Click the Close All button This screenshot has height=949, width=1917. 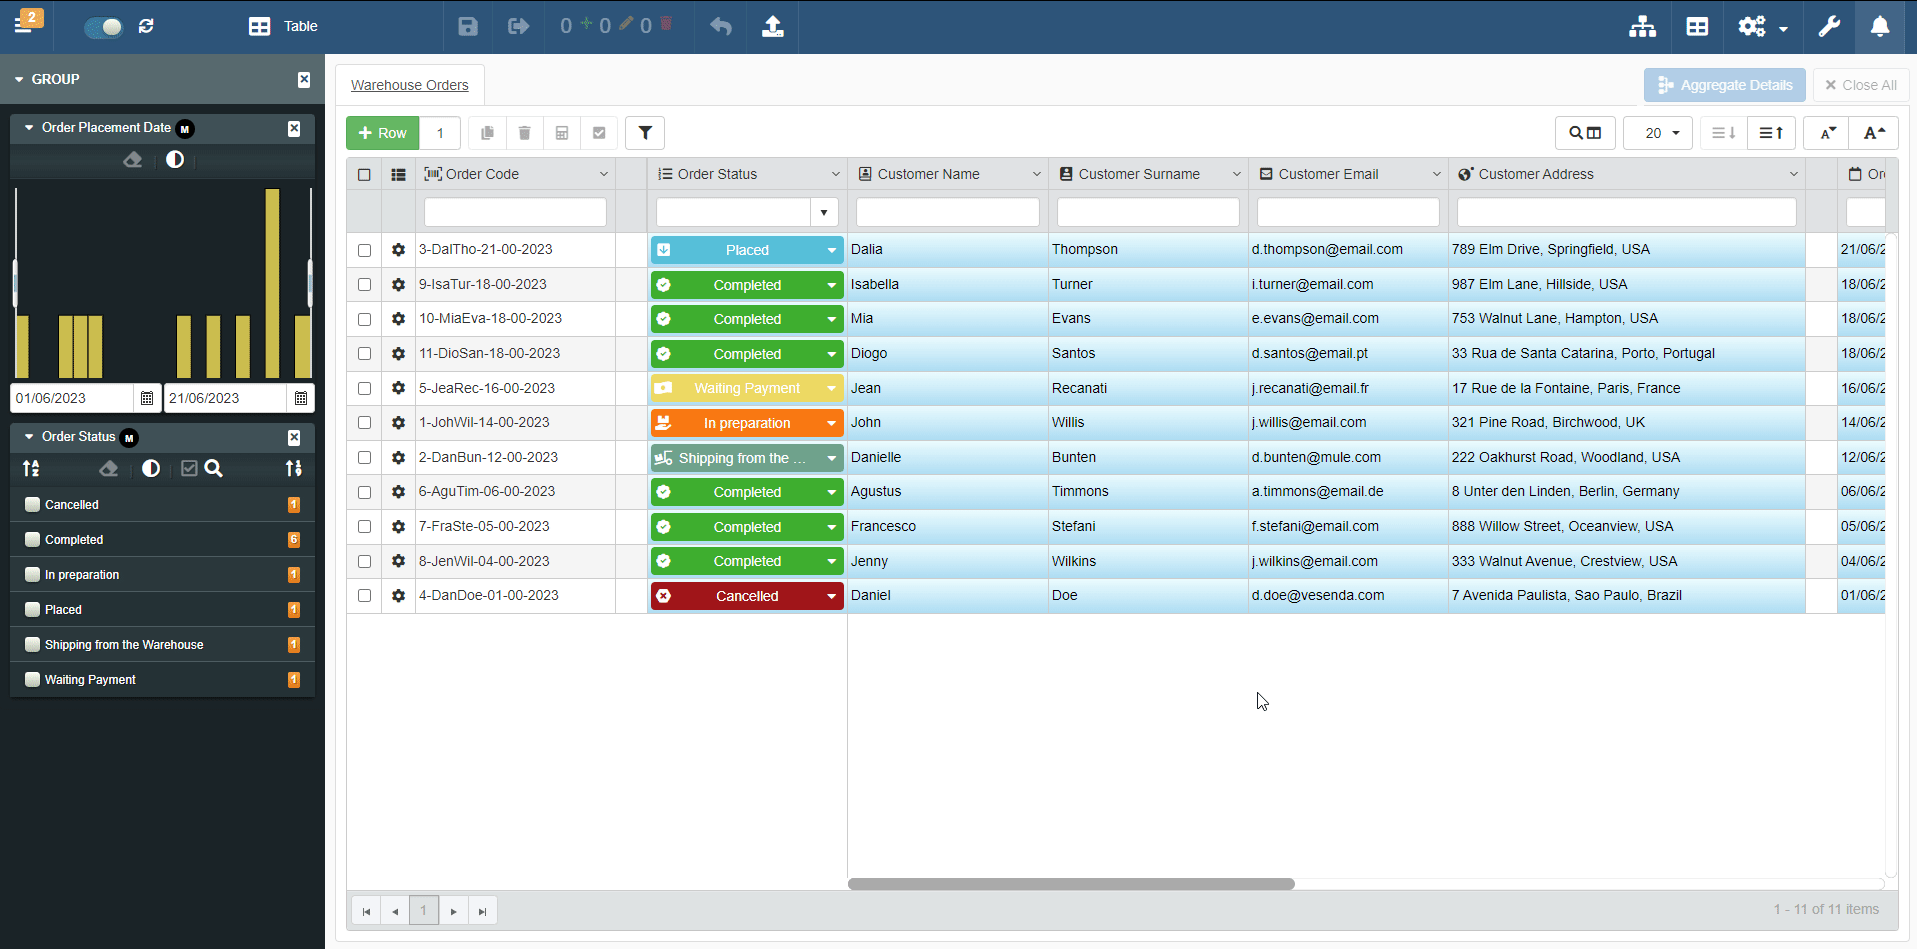[1860, 85]
